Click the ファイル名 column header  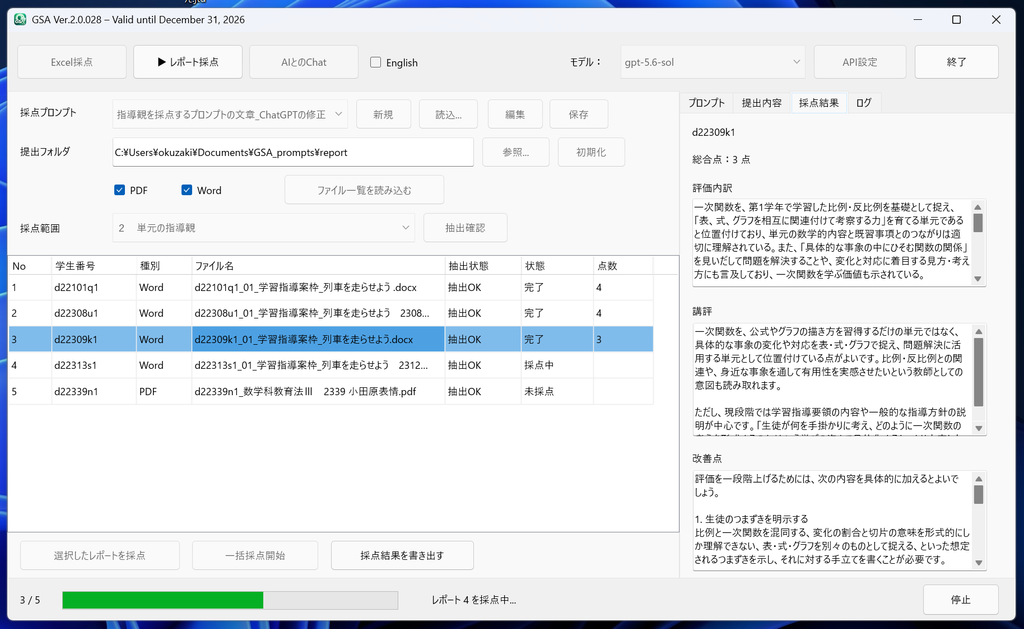(x=318, y=266)
